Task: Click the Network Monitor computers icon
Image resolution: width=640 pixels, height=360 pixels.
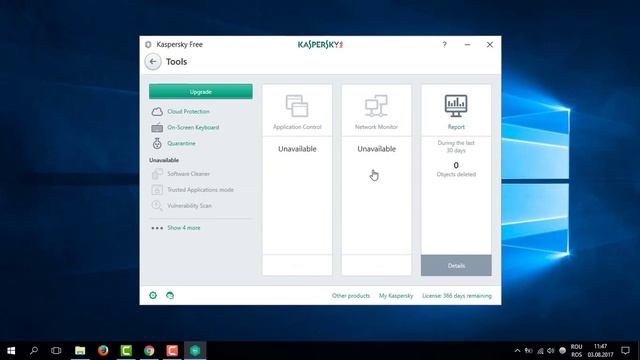Action: (x=376, y=106)
